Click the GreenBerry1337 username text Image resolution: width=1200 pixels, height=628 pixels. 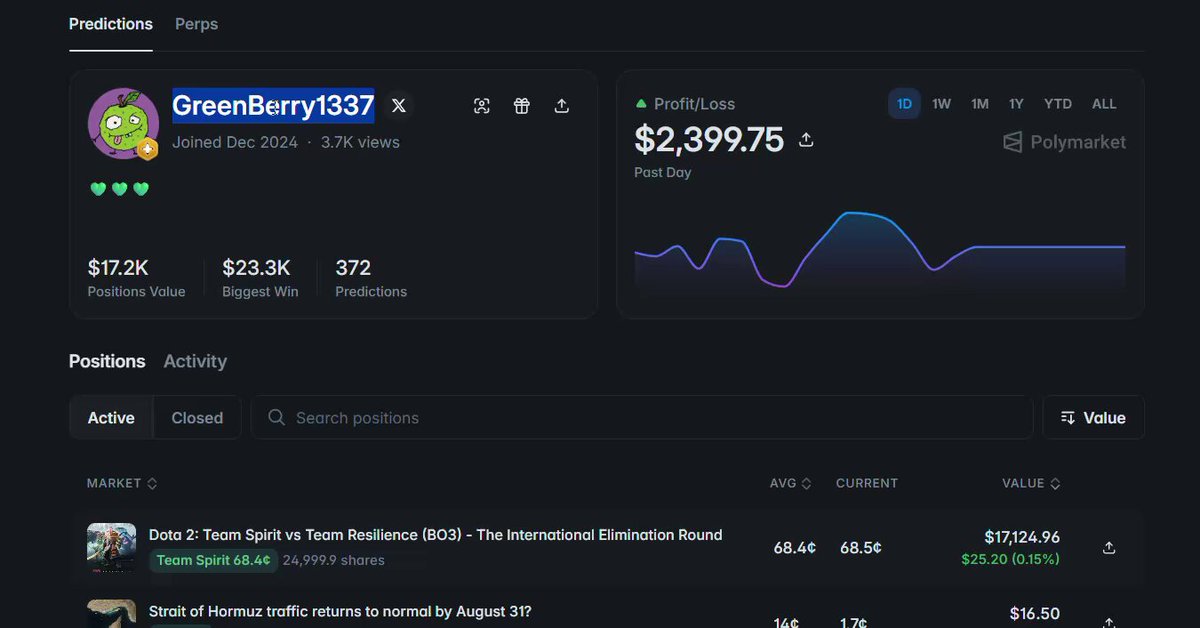click(x=273, y=104)
